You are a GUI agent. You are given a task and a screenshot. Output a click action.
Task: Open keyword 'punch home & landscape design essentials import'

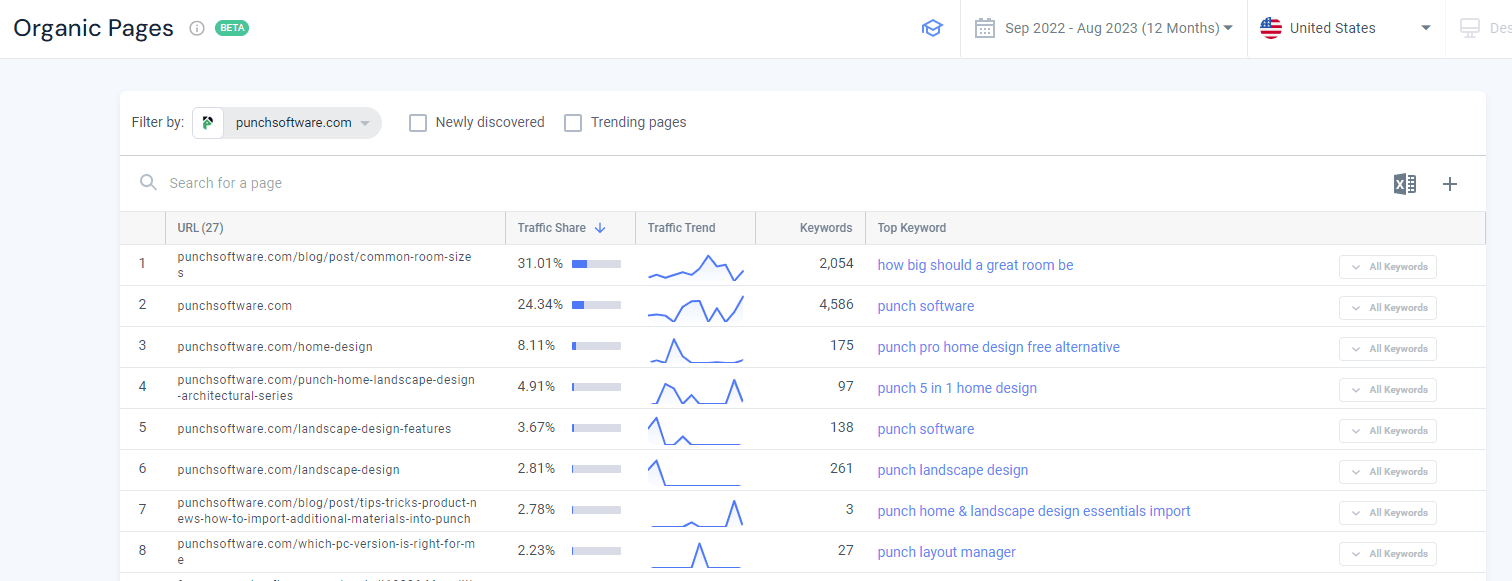(1034, 511)
